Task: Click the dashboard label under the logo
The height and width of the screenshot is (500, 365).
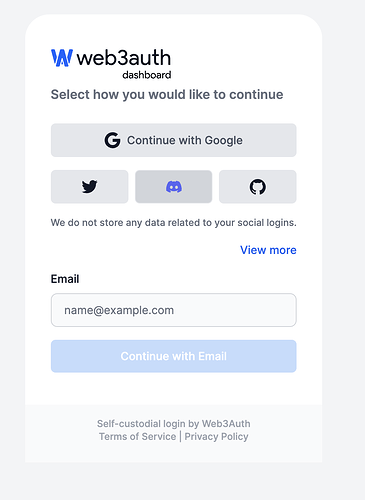Action: click(147, 75)
